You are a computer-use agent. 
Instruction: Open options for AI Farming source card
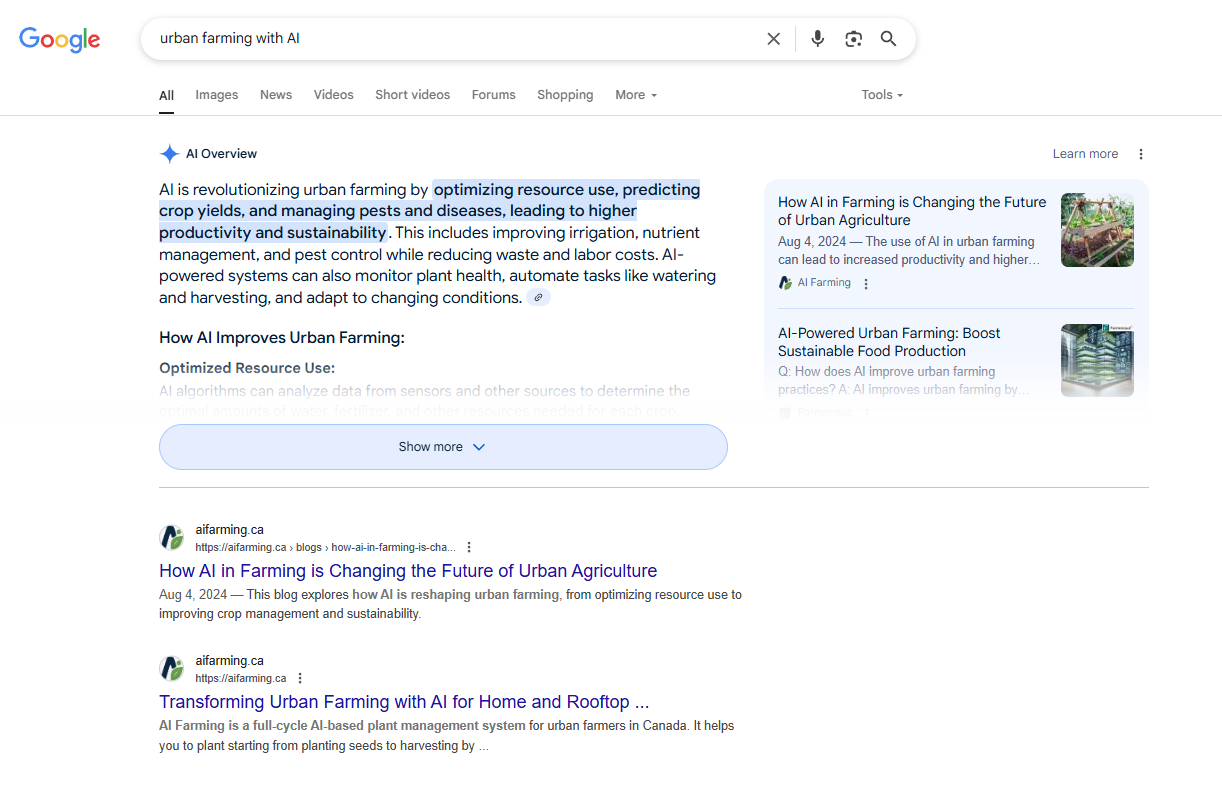866,284
